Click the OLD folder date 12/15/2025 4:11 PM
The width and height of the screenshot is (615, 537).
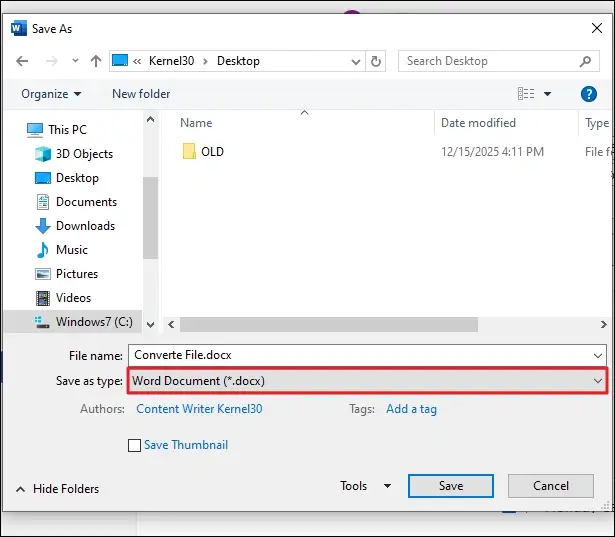[x=492, y=152]
